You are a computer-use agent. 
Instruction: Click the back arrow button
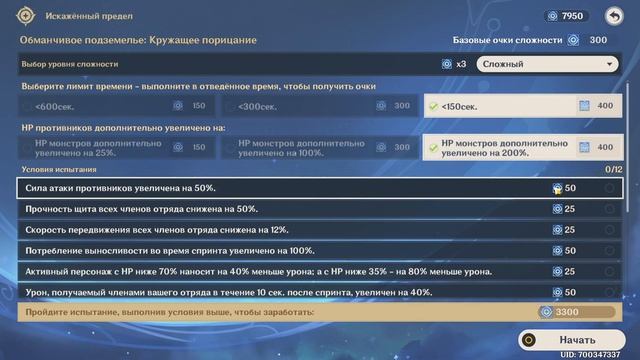[x=614, y=16]
